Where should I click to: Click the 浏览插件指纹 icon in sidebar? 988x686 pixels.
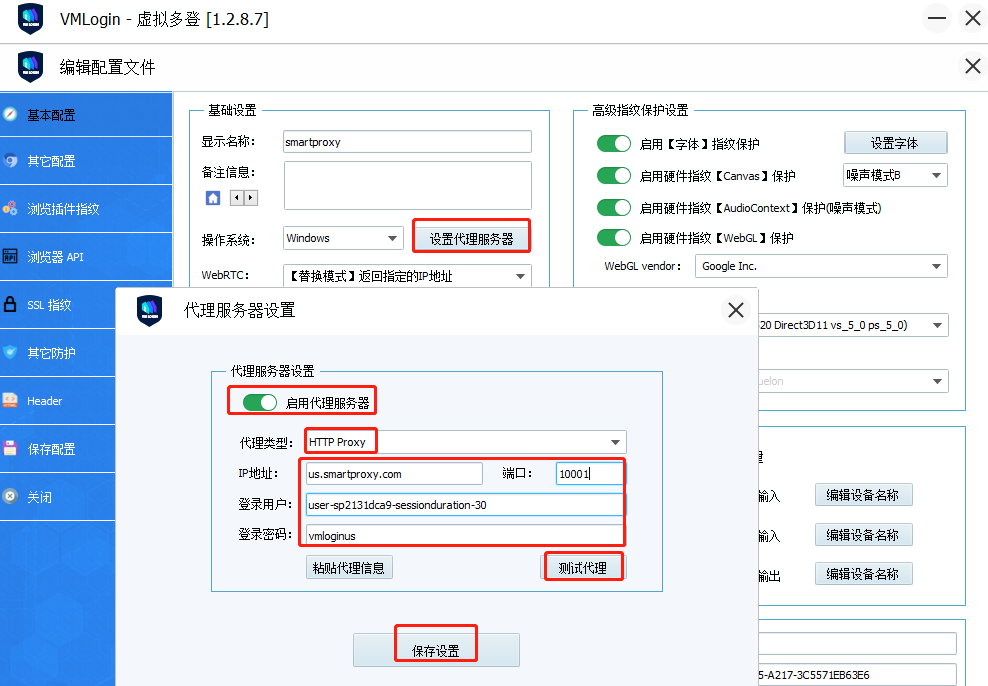pos(11,209)
